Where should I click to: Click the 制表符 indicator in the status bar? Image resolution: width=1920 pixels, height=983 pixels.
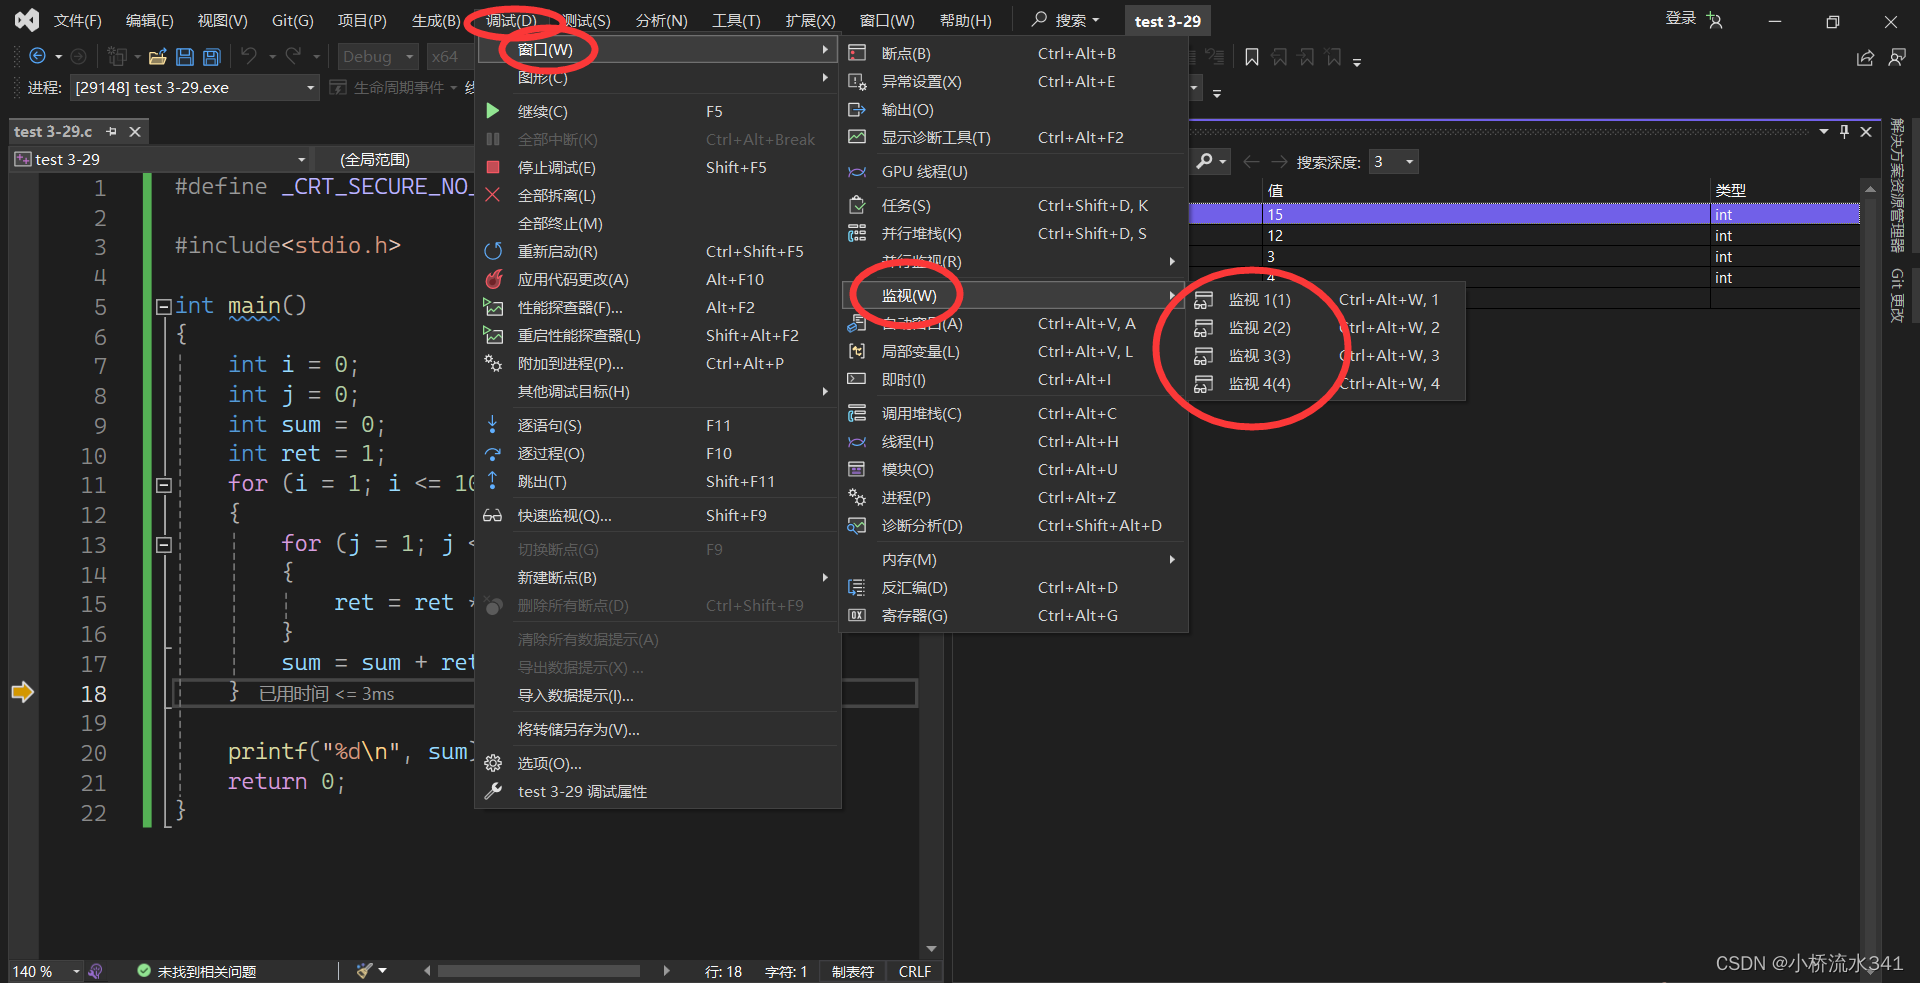(x=853, y=971)
